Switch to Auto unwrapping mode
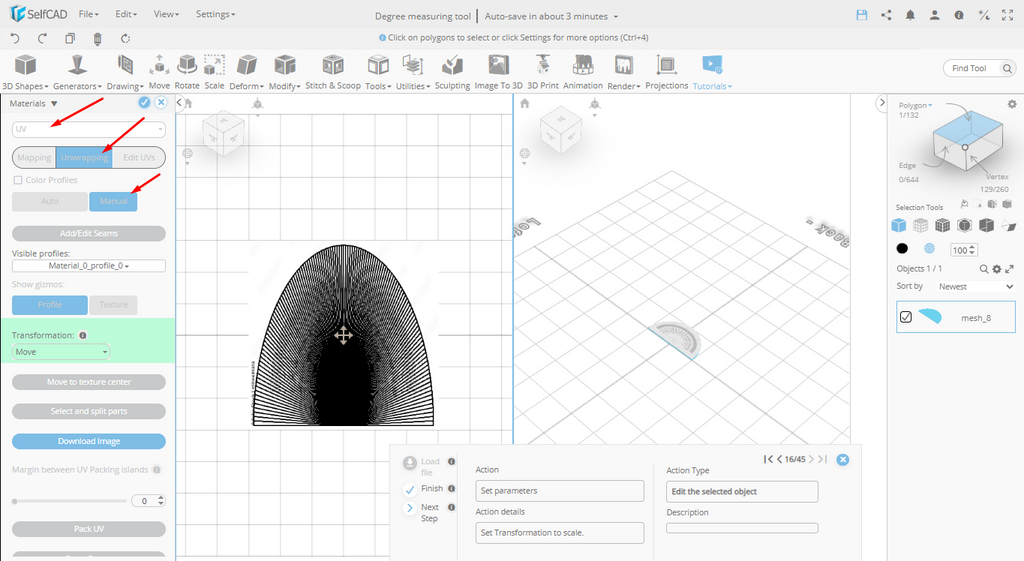Screen dimensions: 1024x561 pos(50,201)
